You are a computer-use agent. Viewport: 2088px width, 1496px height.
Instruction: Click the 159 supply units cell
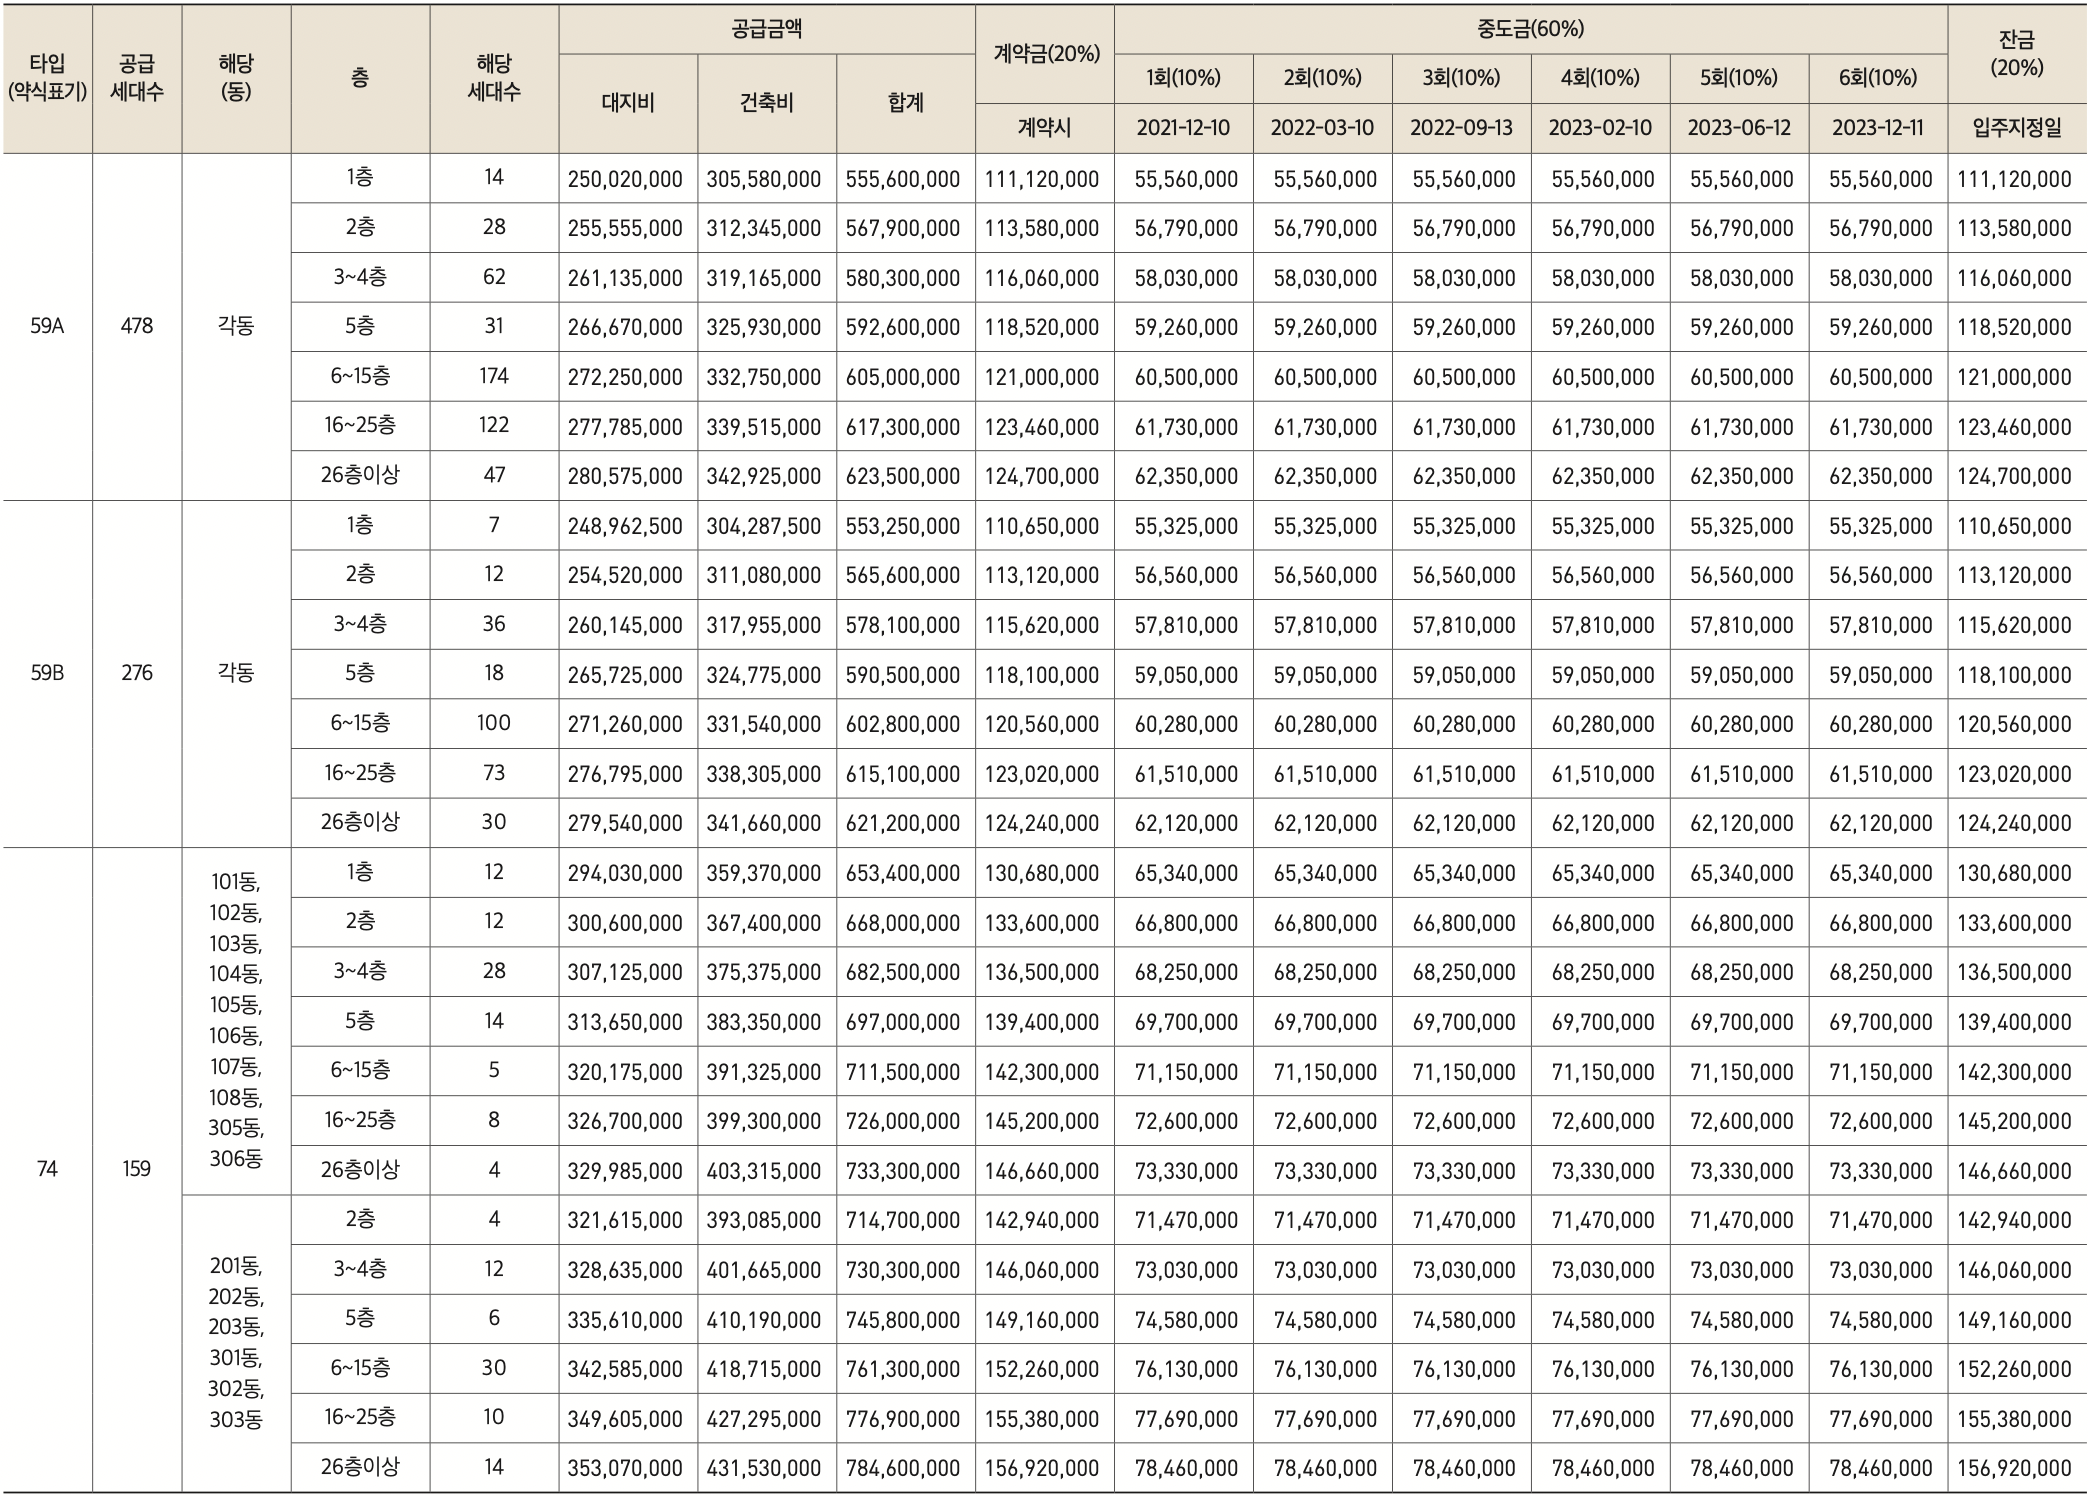tap(137, 1169)
